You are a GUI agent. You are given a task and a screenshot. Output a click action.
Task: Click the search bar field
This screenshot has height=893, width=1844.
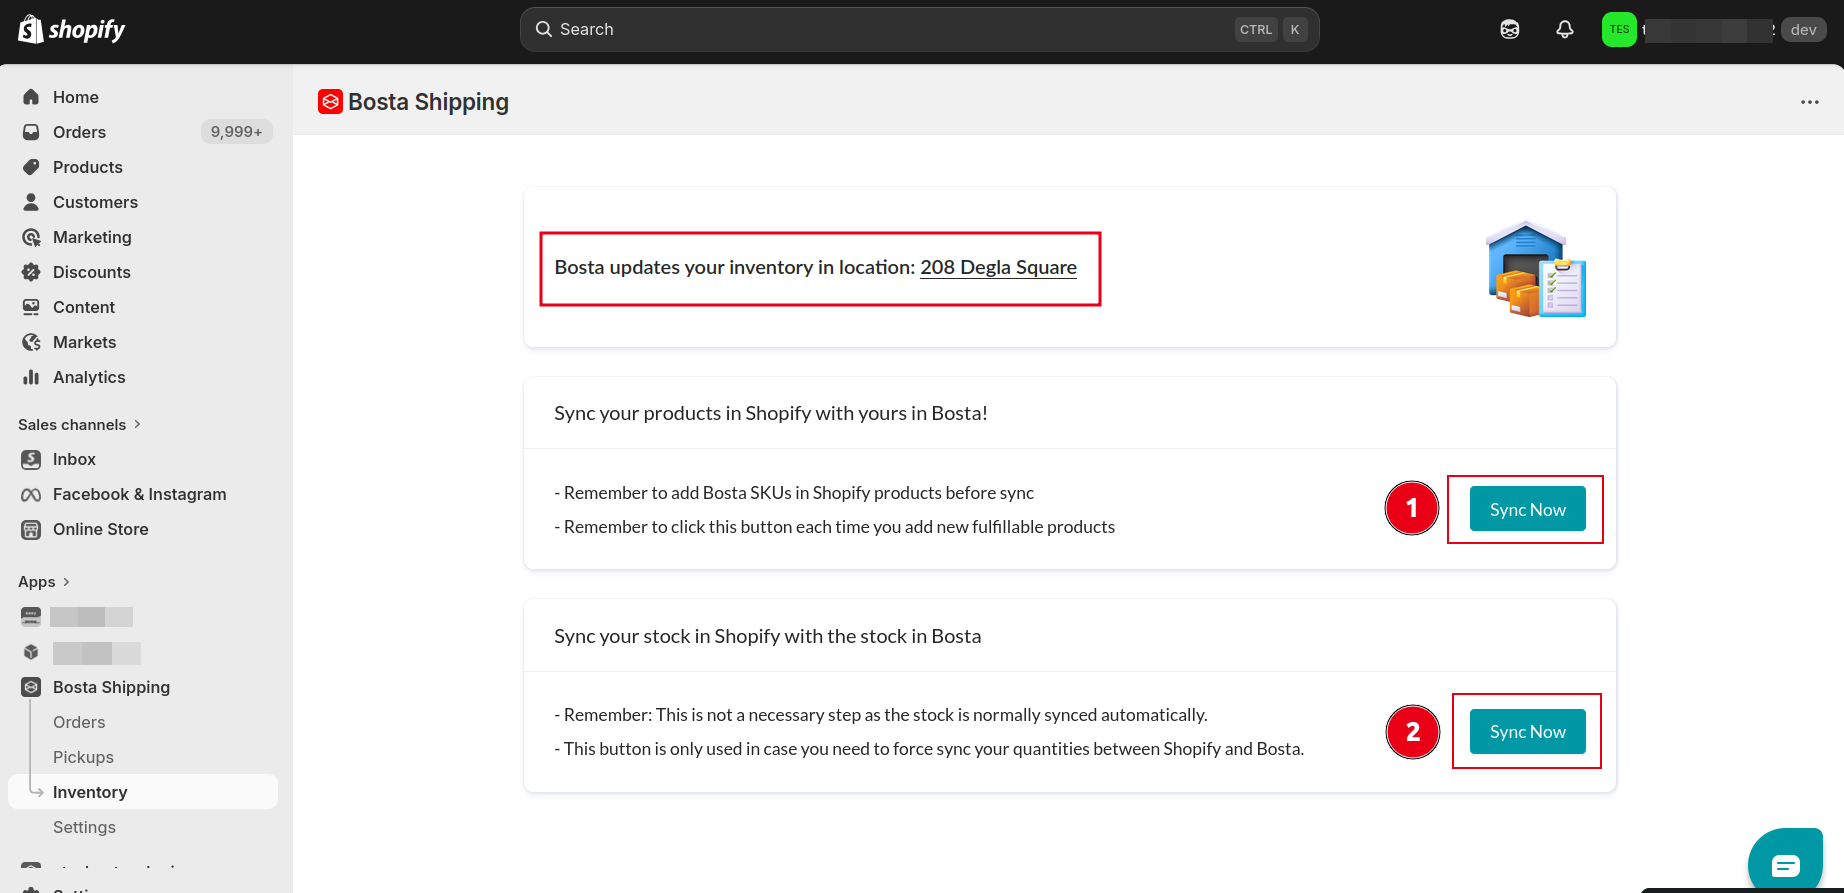[x=919, y=30]
